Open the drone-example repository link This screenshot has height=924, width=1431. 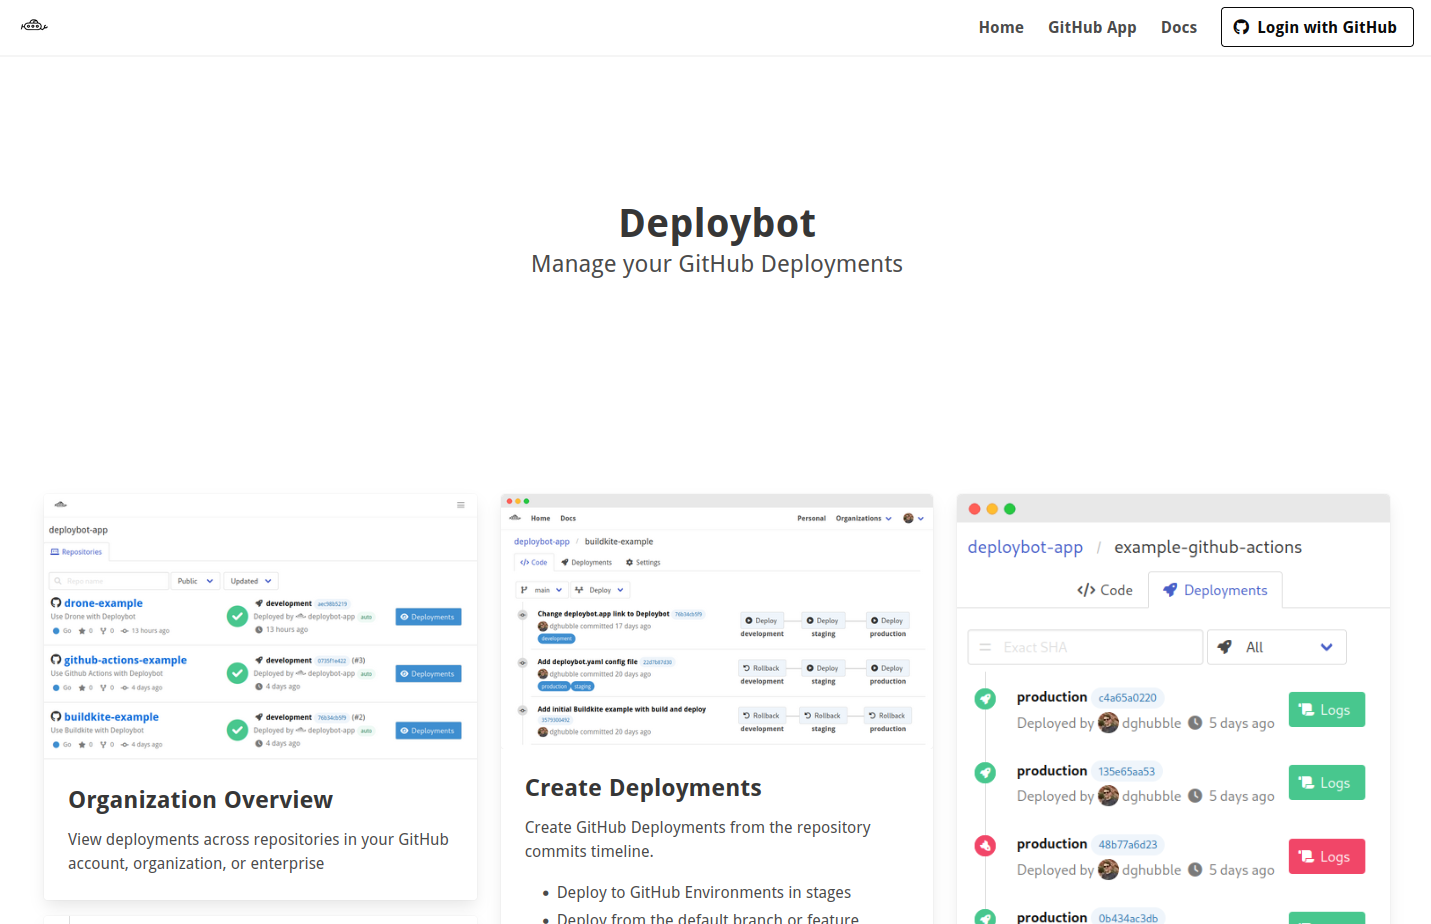point(104,603)
